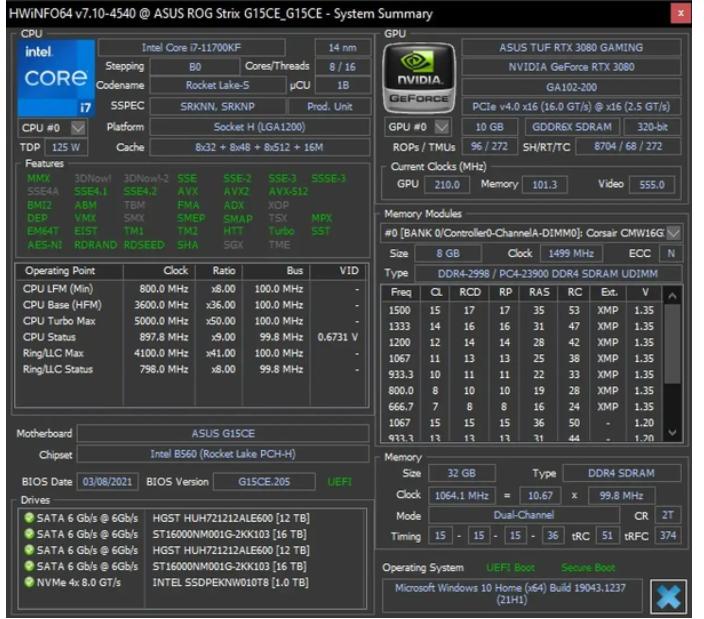Click the GA102-200 GPU chip field

coord(571,87)
